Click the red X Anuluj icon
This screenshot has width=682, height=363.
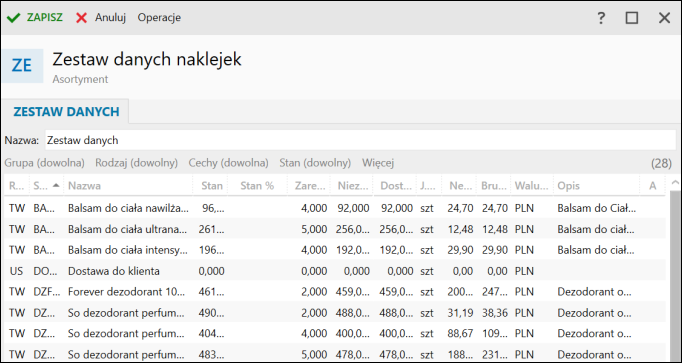pos(81,18)
